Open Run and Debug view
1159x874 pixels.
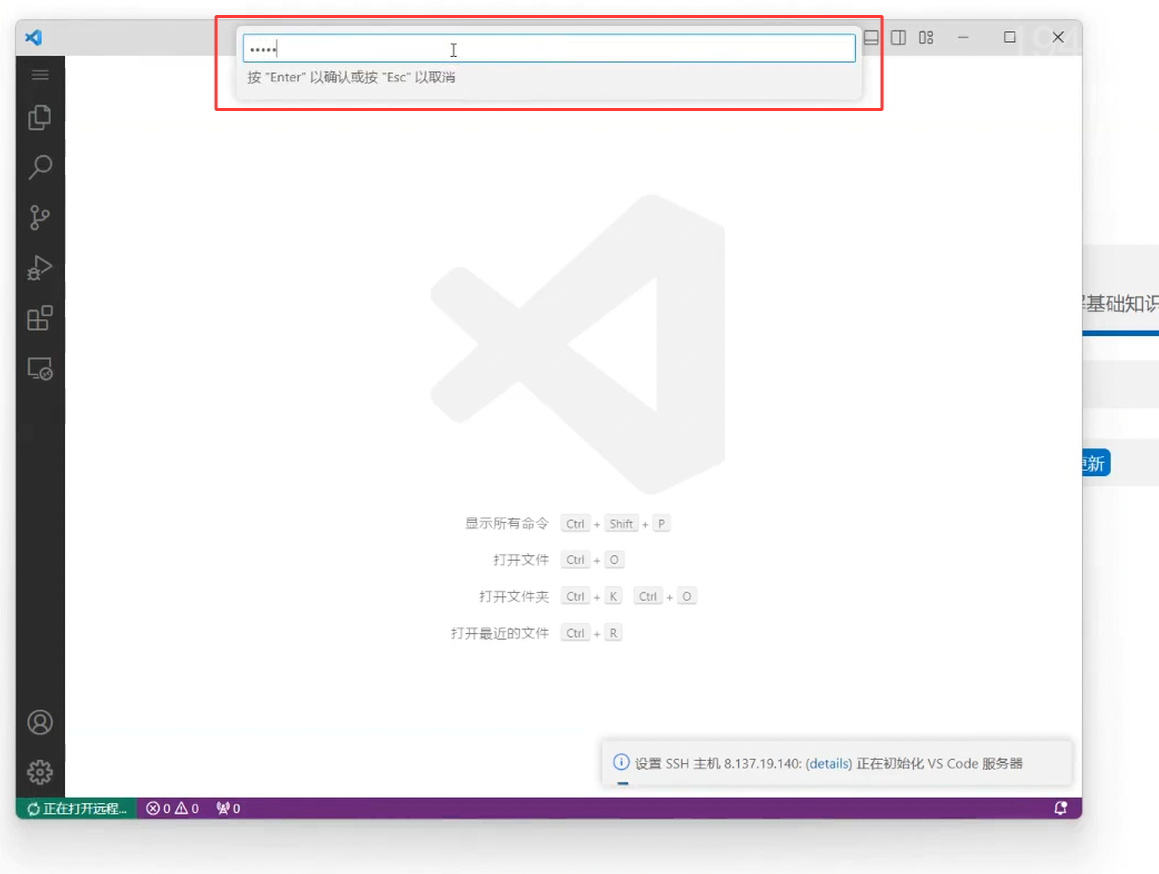pos(40,268)
